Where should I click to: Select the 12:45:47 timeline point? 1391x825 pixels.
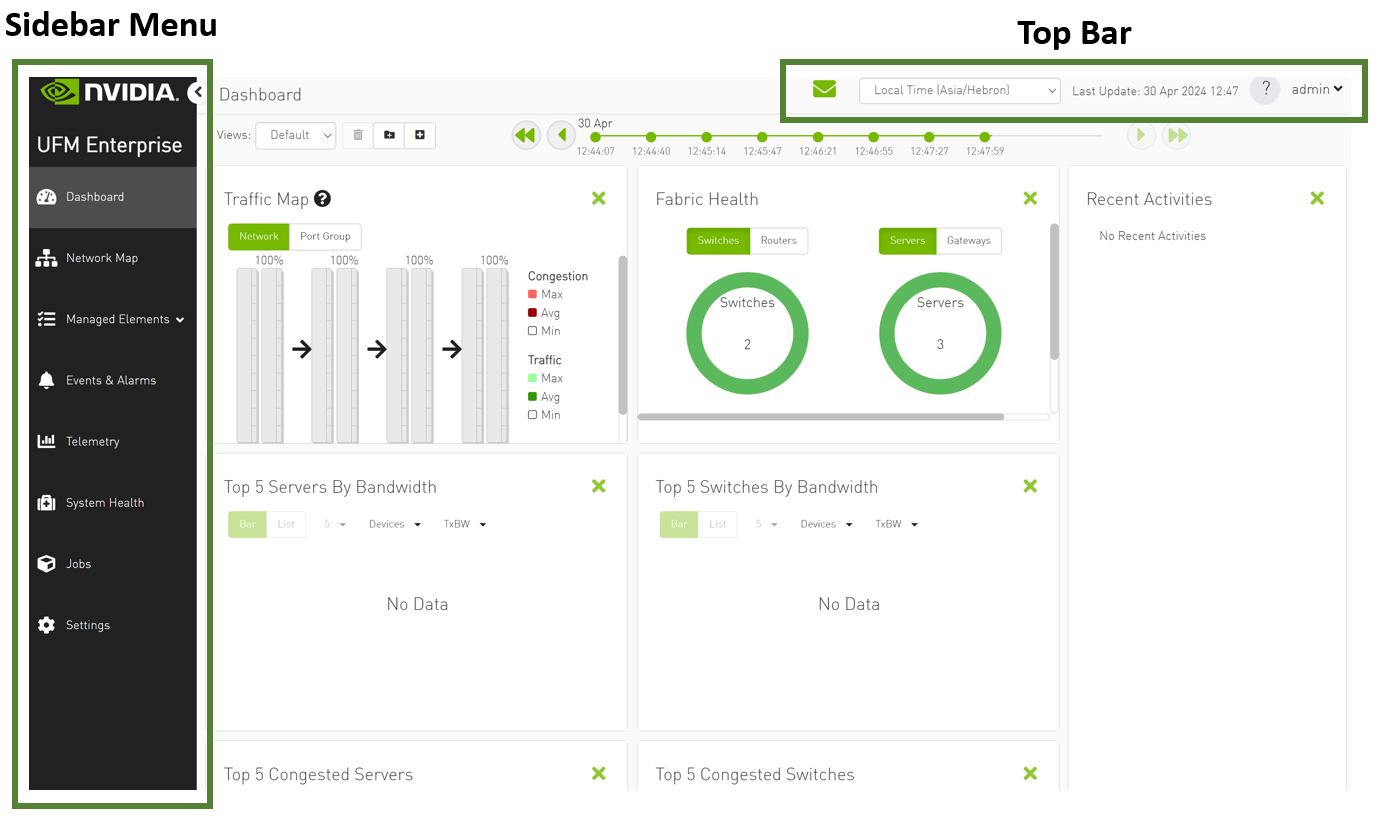(762, 137)
